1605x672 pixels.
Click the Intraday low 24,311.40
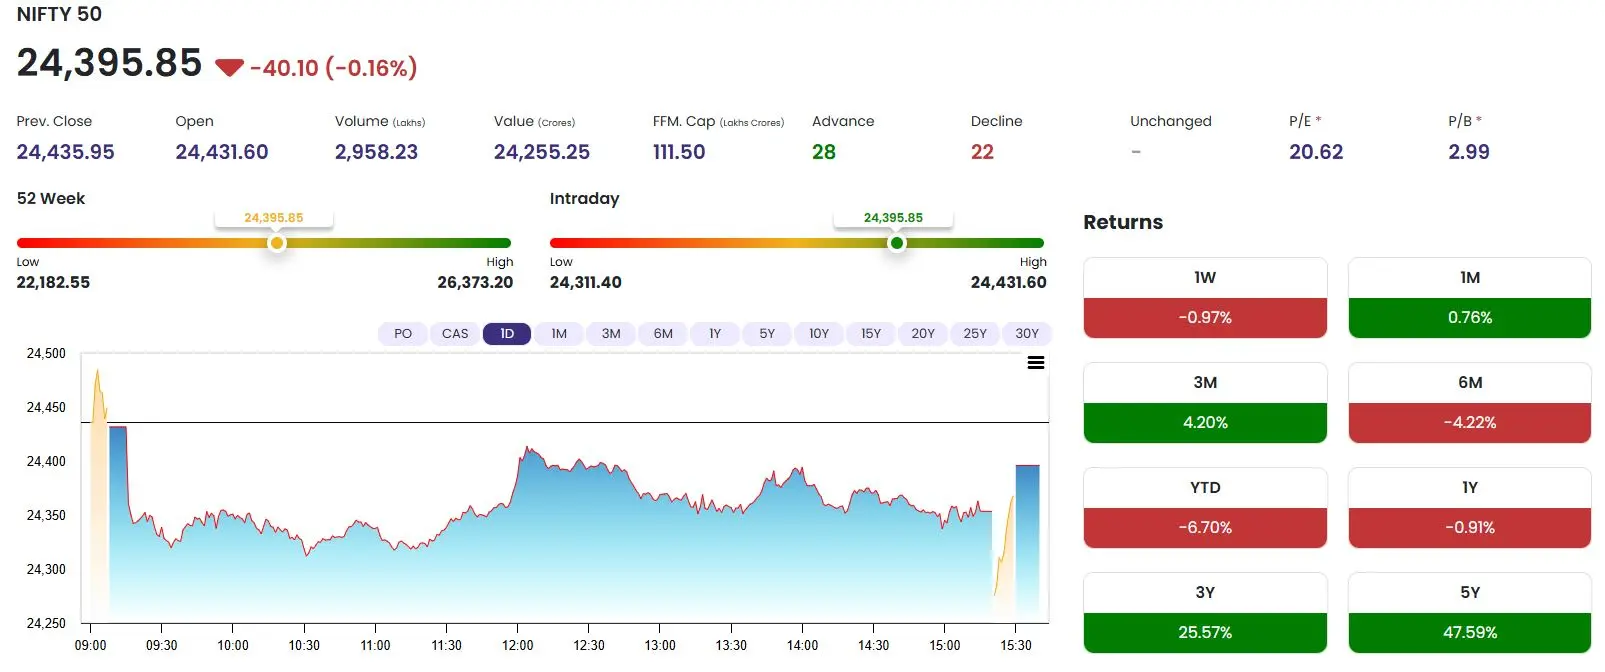click(x=585, y=283)
